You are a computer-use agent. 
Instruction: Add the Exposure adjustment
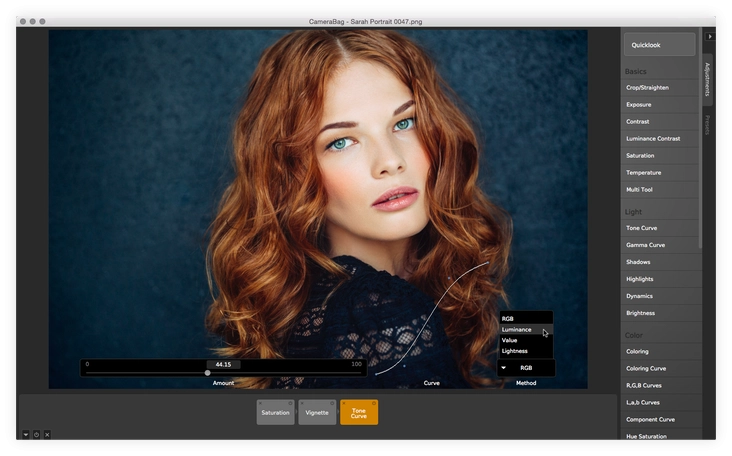point(660,105)
